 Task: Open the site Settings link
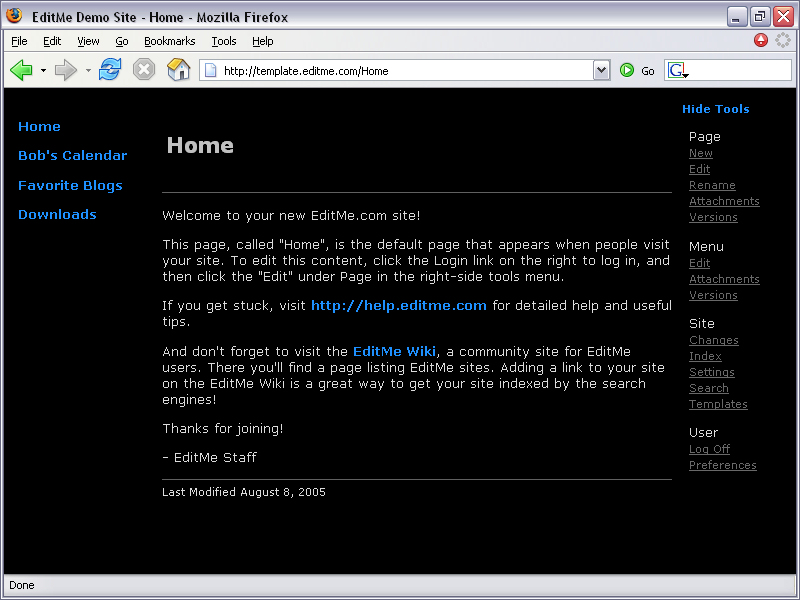[712, 372]
